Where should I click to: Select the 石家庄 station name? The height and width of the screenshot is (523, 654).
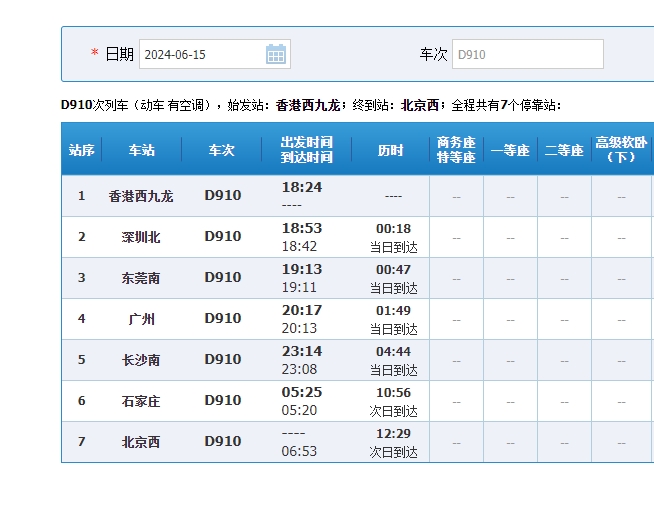pyautogui.click(x=141, y=401)
